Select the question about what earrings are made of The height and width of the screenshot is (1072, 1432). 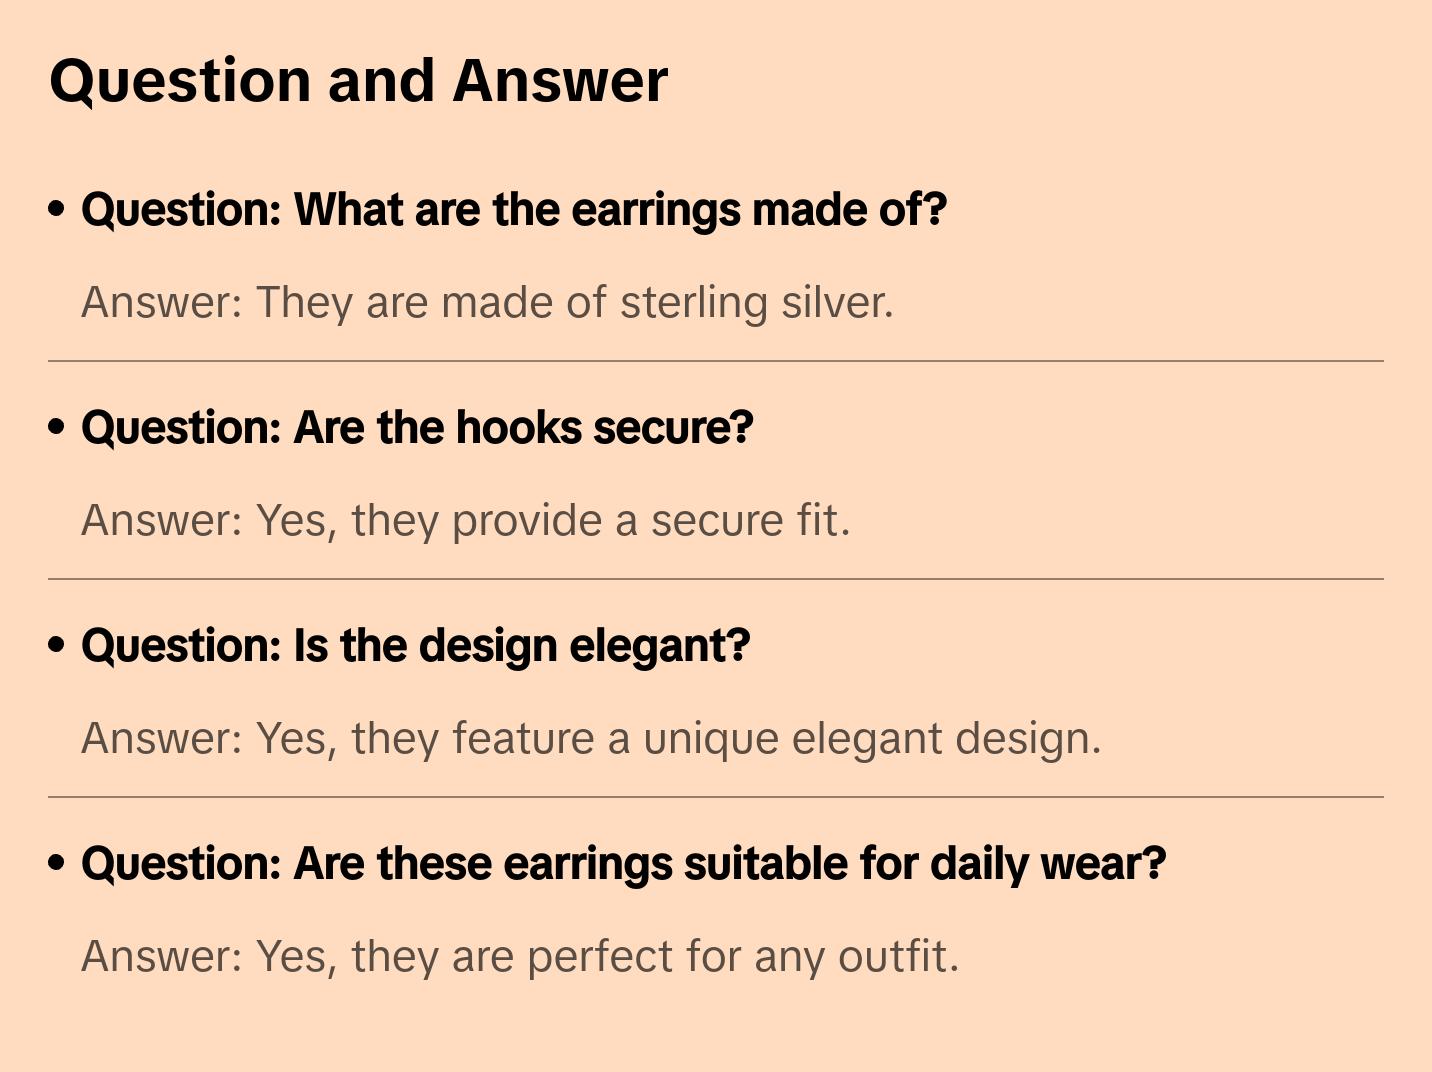point(514,210)
